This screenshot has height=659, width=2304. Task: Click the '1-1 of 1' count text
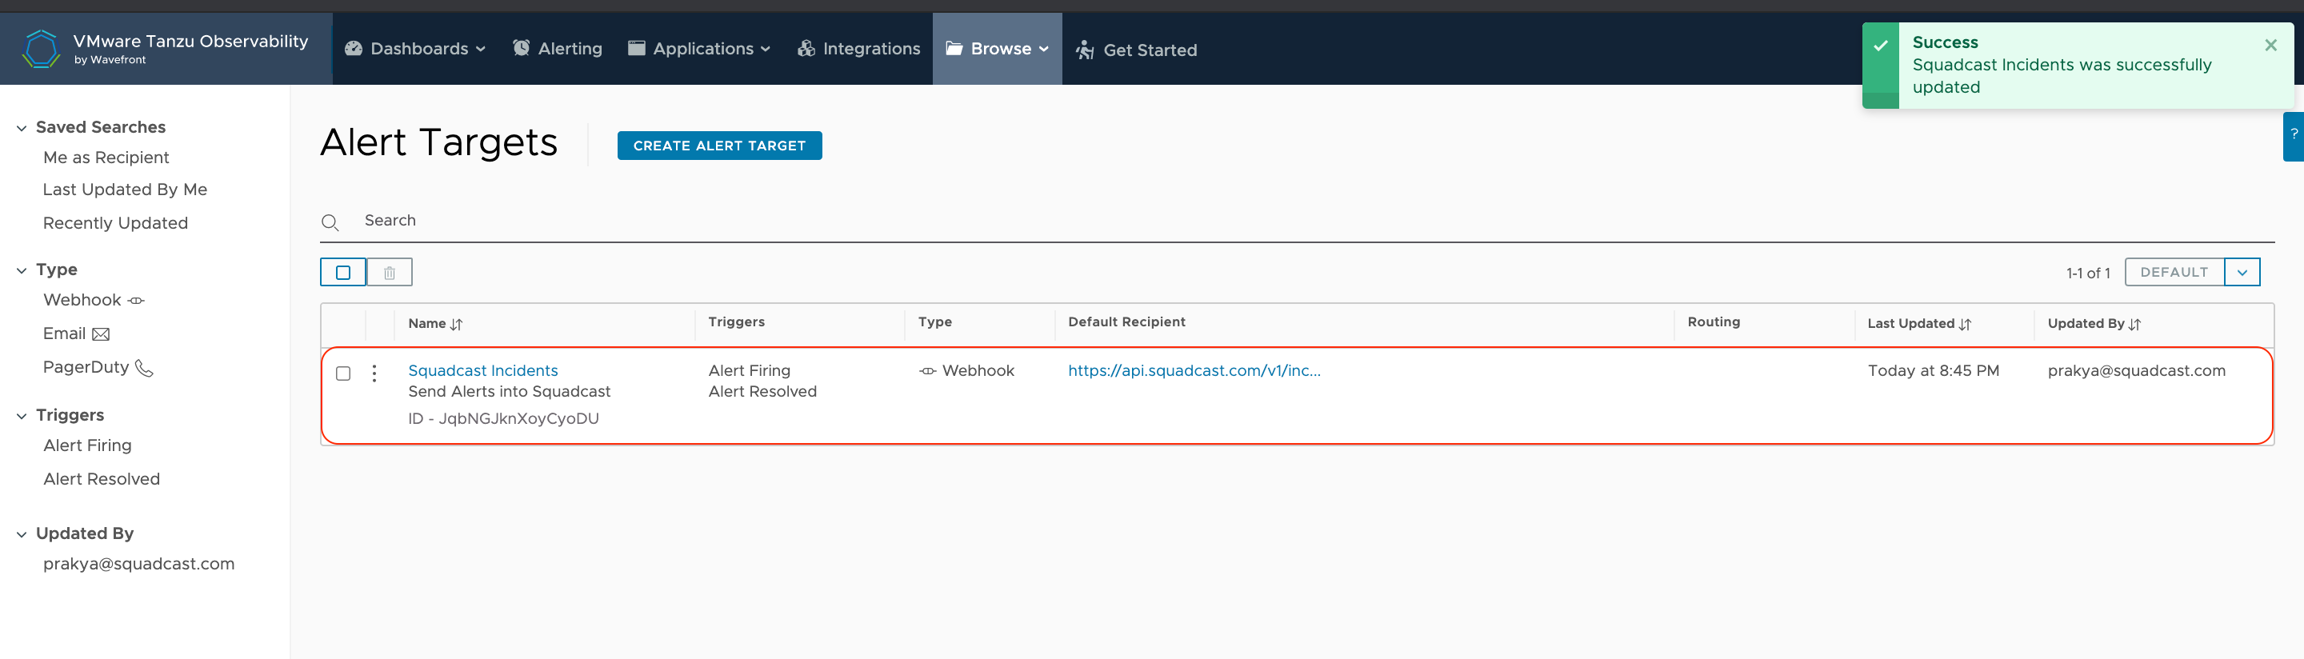coord(2088,273)
